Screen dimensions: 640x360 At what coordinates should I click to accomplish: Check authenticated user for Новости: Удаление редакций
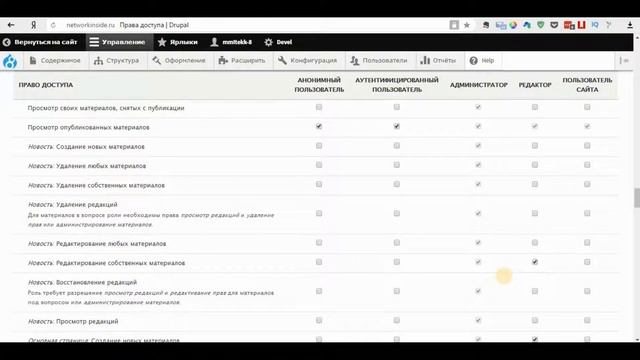pyautogui.click(x=397, y=213)
